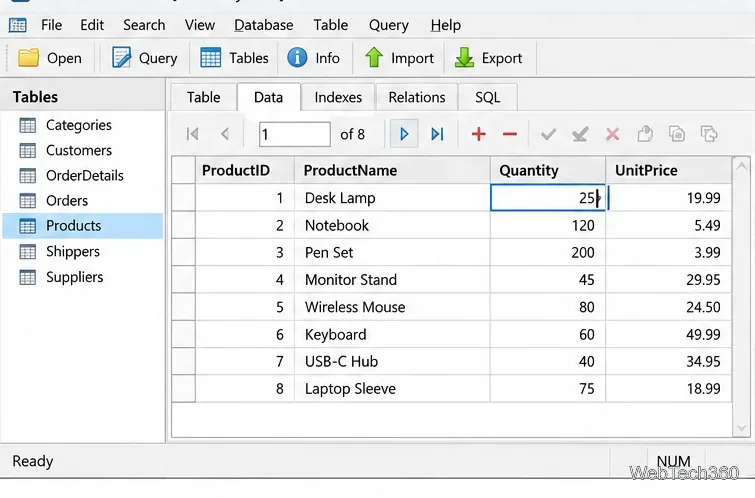
Task: Click the Wireless Mouse name cell
Action: tap(392, 307)
